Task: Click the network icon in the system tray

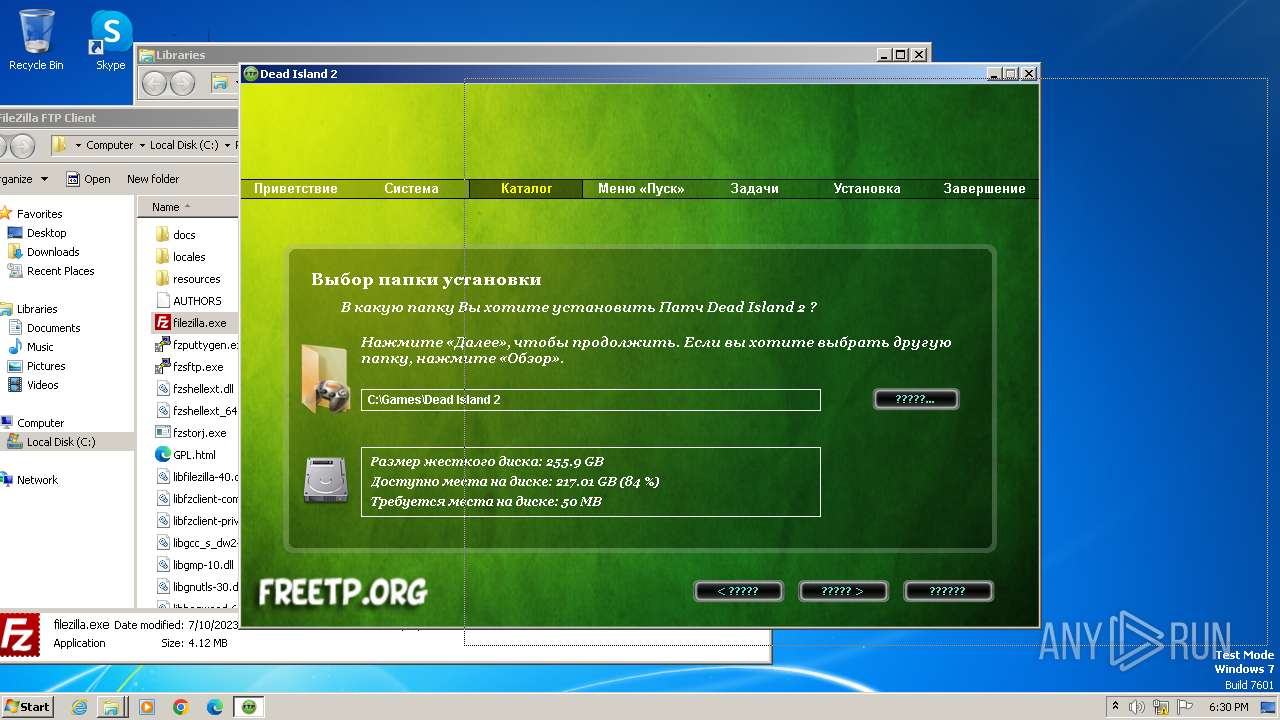Action: tap(1161, 707)
